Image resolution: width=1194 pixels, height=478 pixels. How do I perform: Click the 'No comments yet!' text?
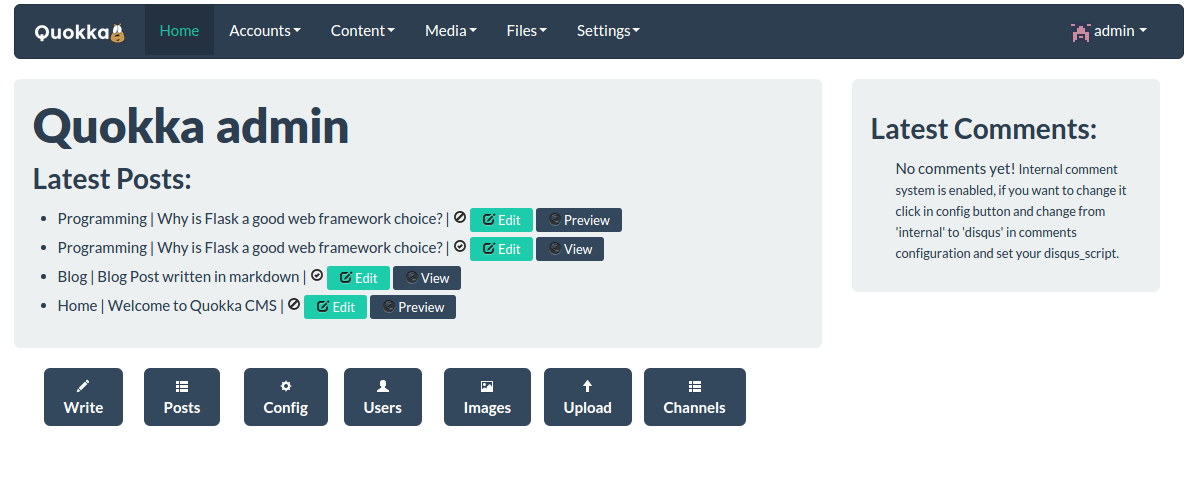pos(955,168)
